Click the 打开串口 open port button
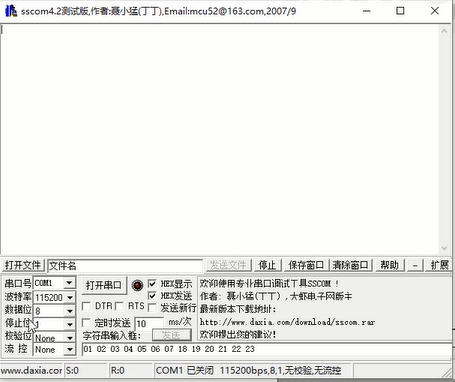The width and height of the screenshot is (455, 382). (104, 285)
